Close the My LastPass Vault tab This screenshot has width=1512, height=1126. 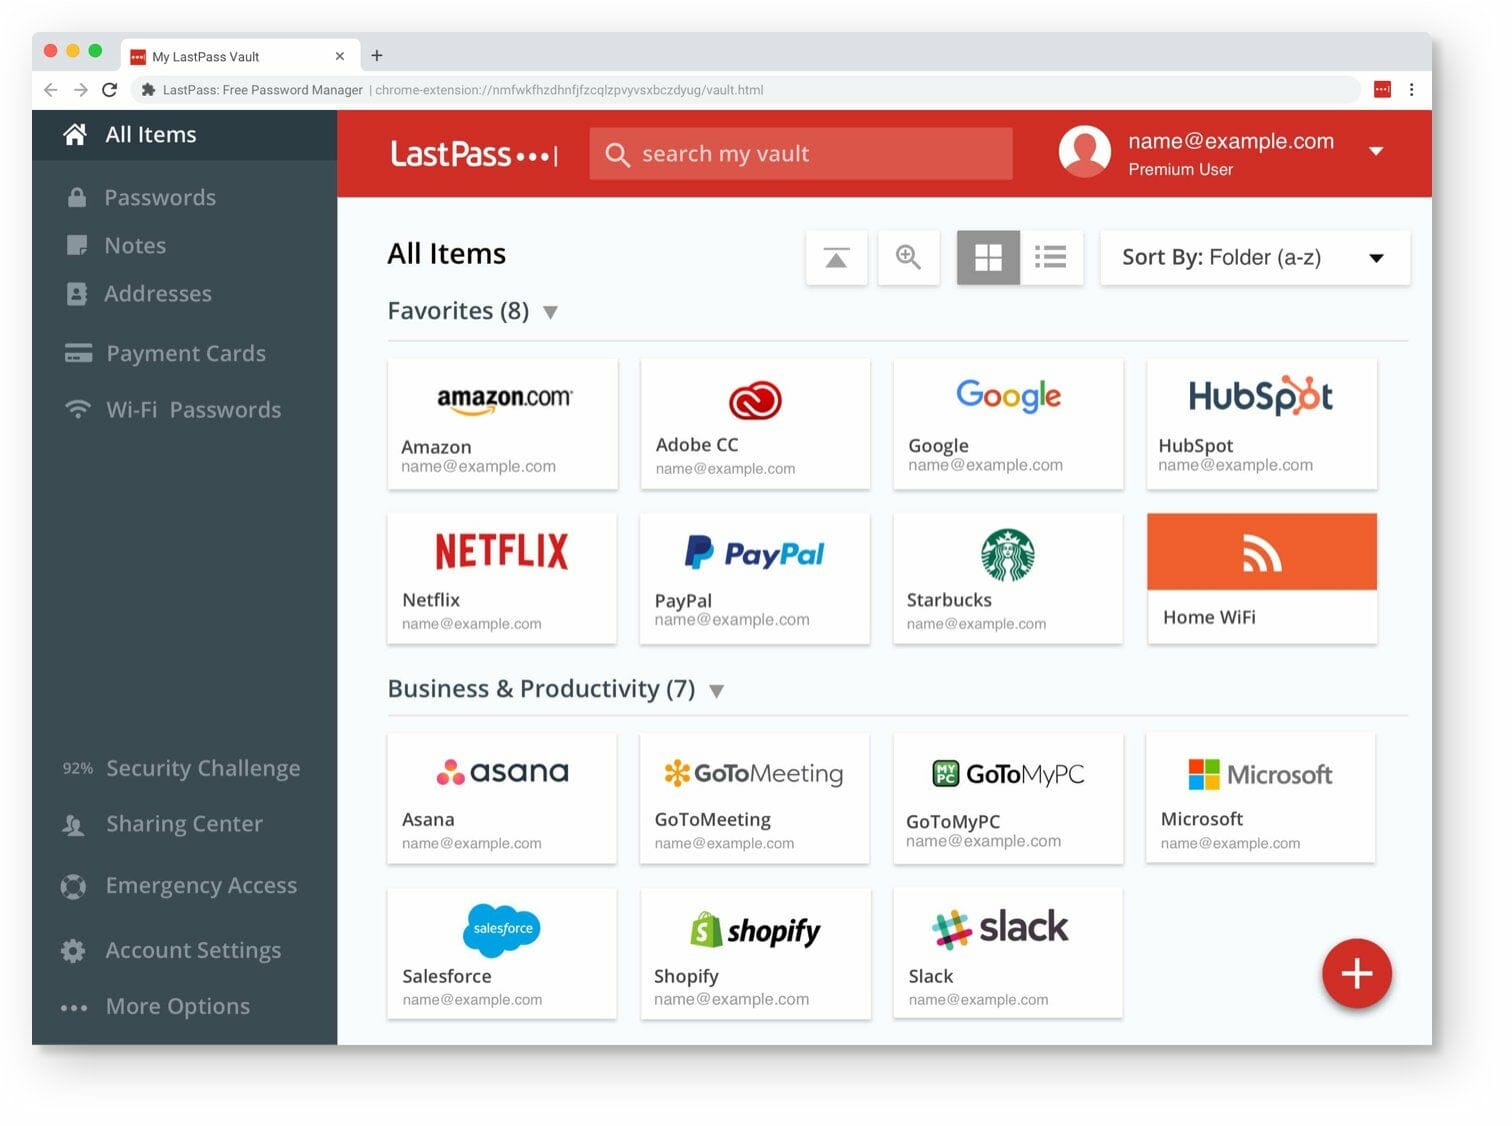(339, 56)
